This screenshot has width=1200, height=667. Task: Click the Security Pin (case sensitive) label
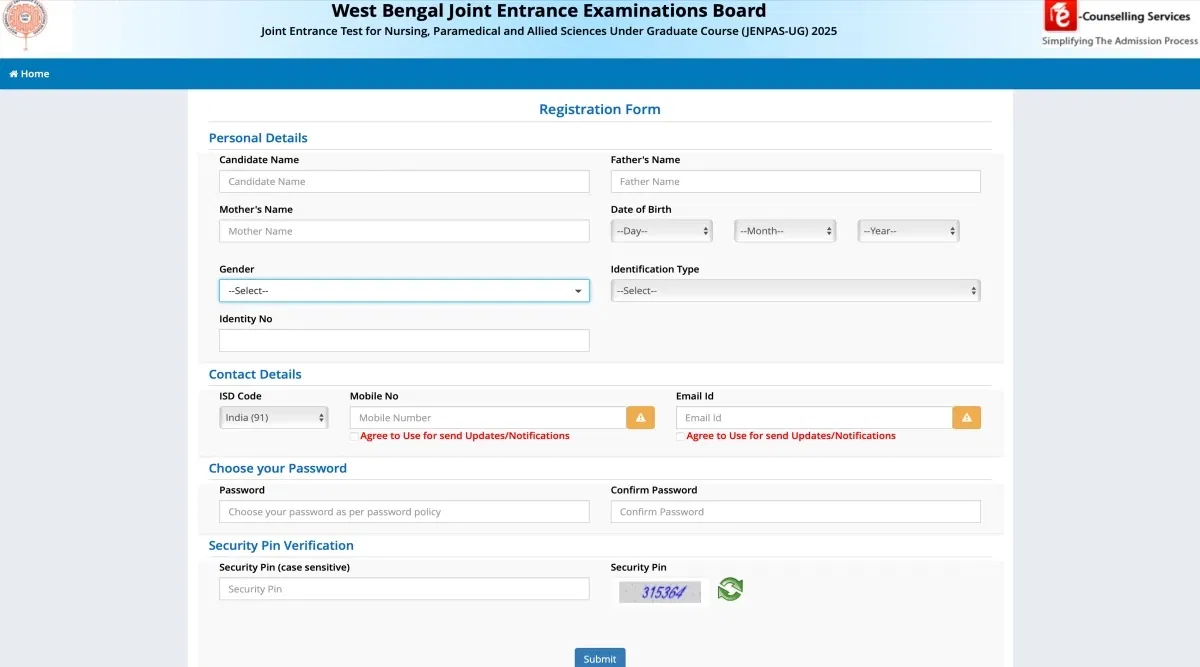285,567
